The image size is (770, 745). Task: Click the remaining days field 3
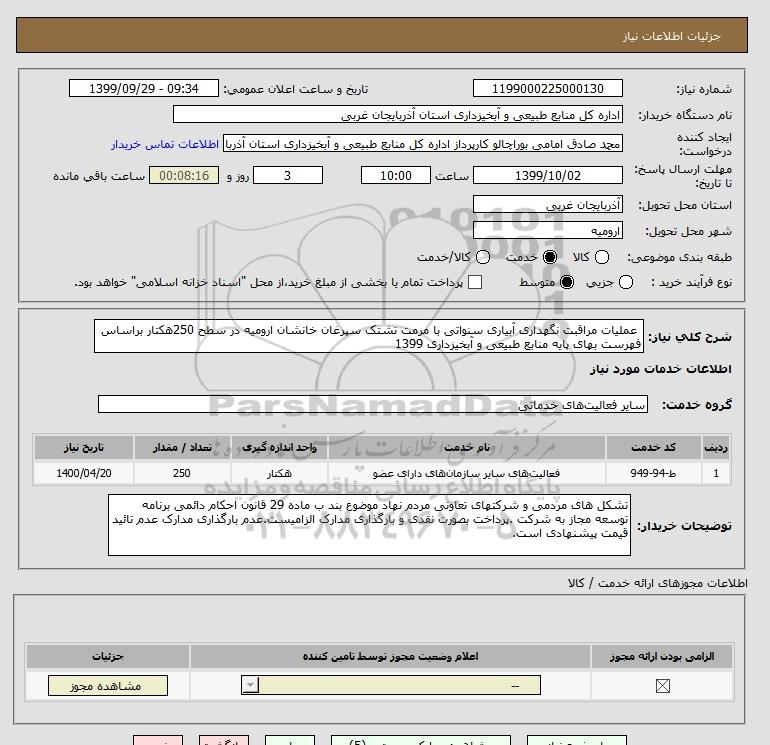point(288,175)
